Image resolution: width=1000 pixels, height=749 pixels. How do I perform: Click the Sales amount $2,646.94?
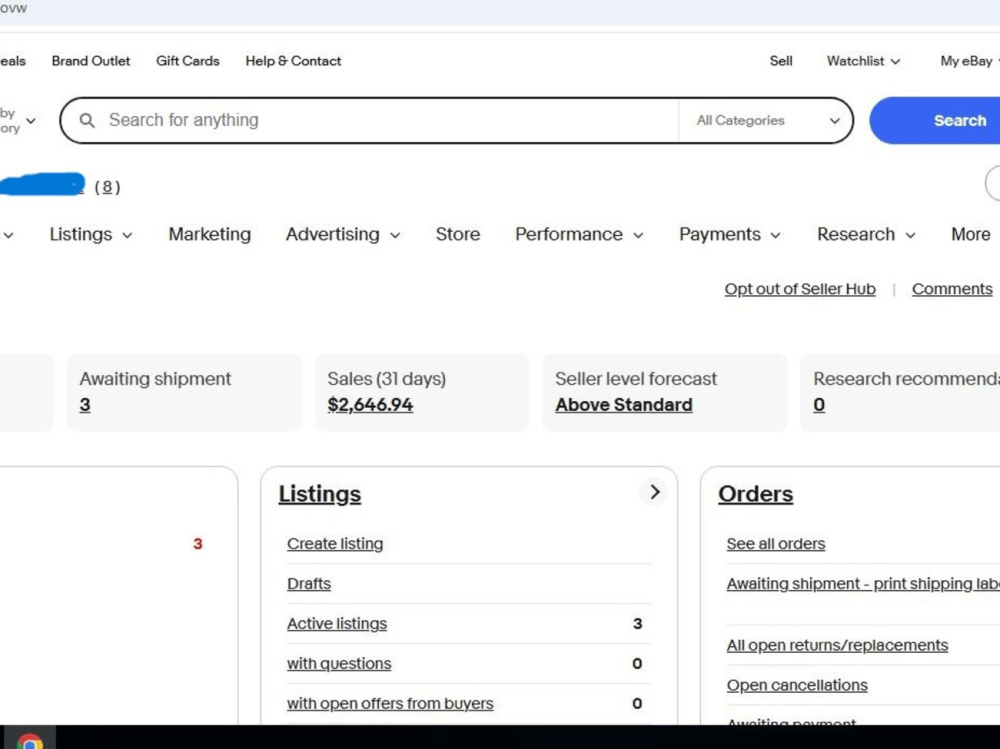click(x=370, y=404)
